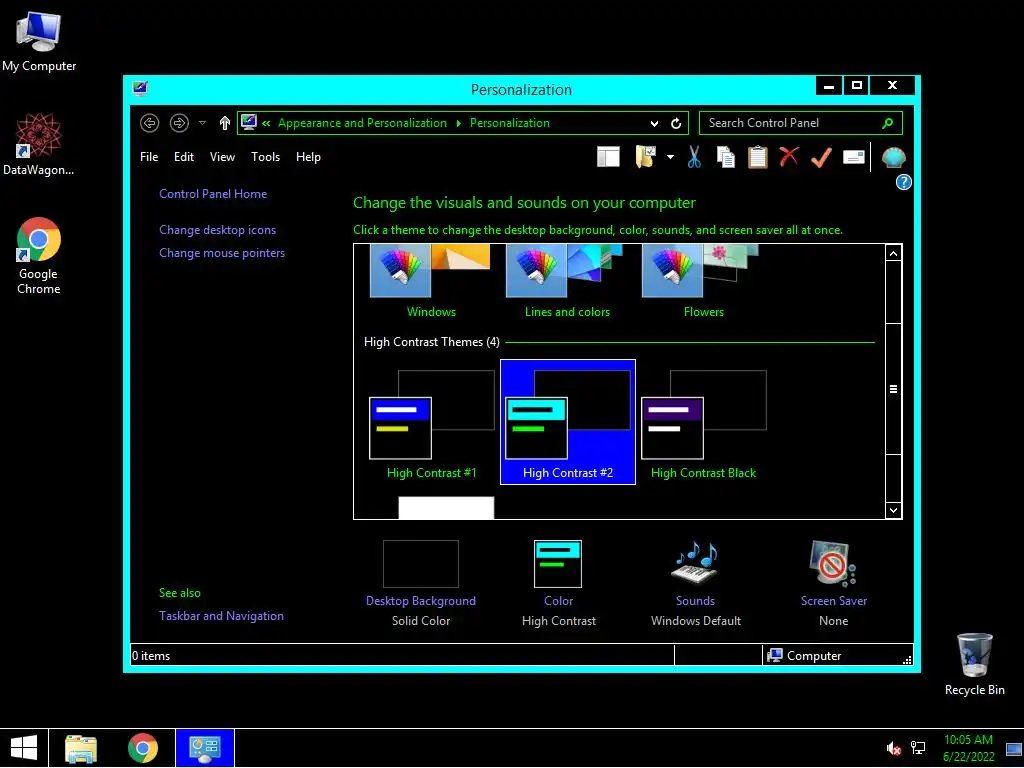Open the Edit menu
1024x768 pixels.
click(x=184, y=157)
